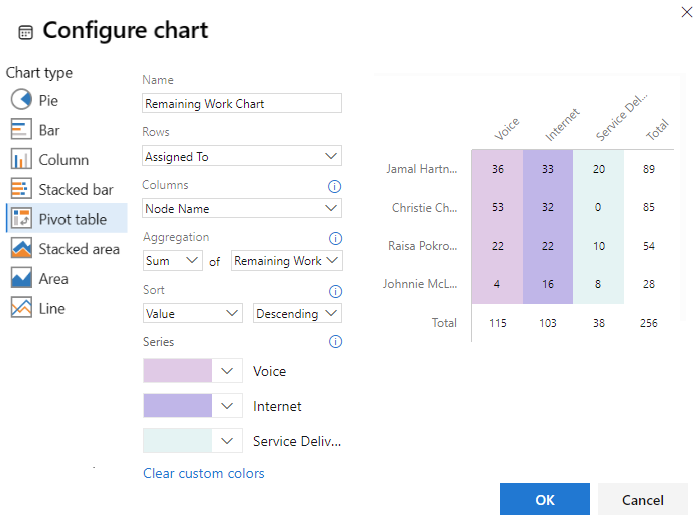The height and width of the screenshot is (526, 694).
Task: Select the Stacked bar chart icon
Action: click(21, 189)
